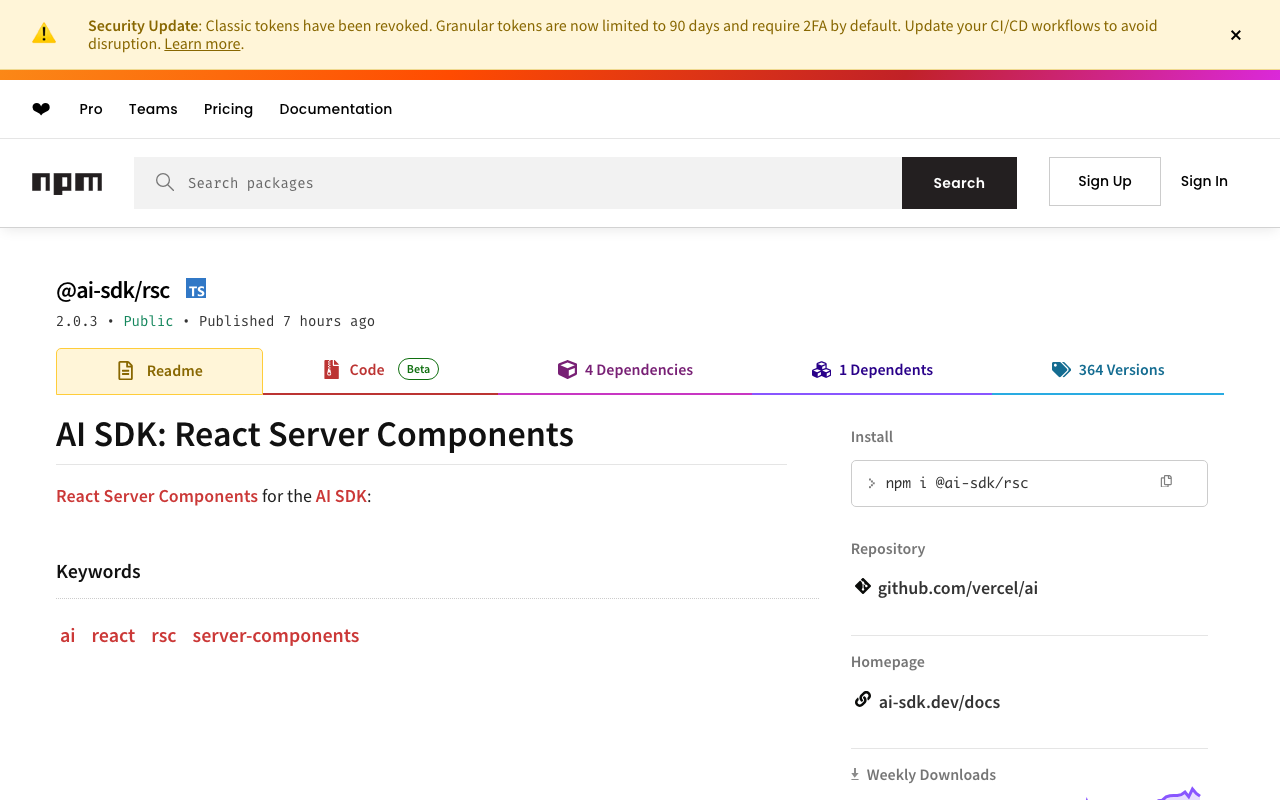View the 4 Dependencies tab
1280x800 pixels.
click(625, 370)
